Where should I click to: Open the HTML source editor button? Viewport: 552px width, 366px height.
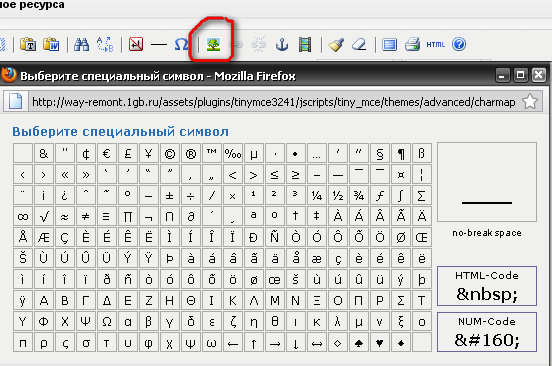click(435, 44)
